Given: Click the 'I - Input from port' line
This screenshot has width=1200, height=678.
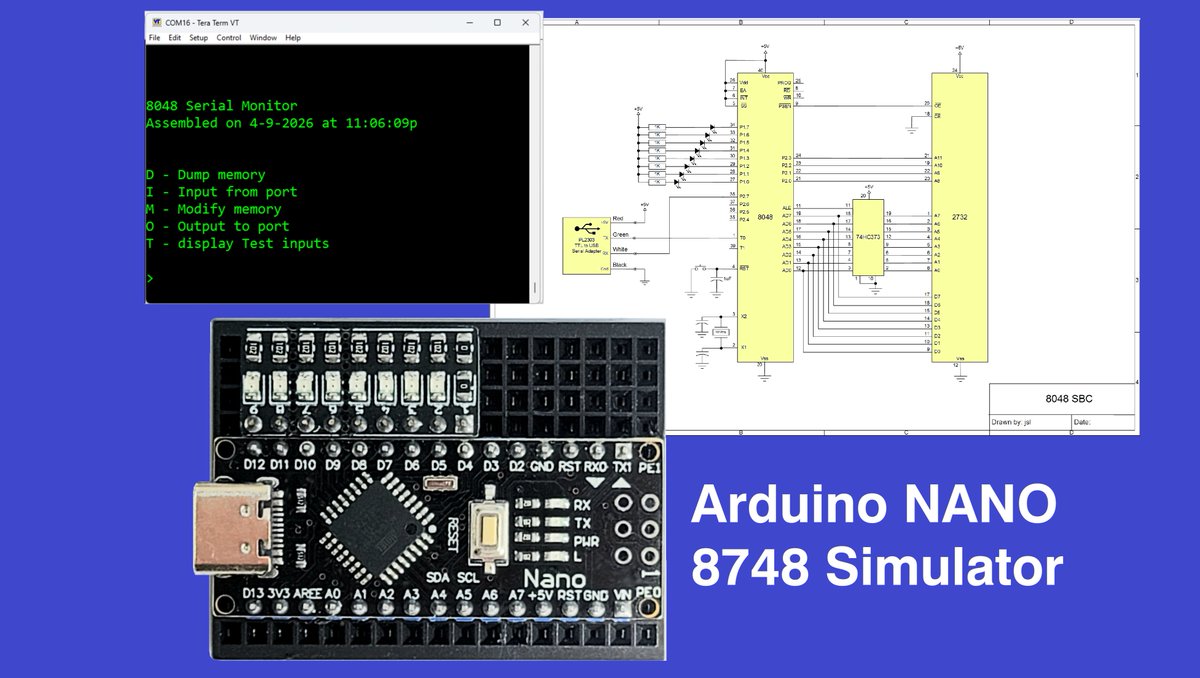Looking at the screenshot, I should click(221, 192).
